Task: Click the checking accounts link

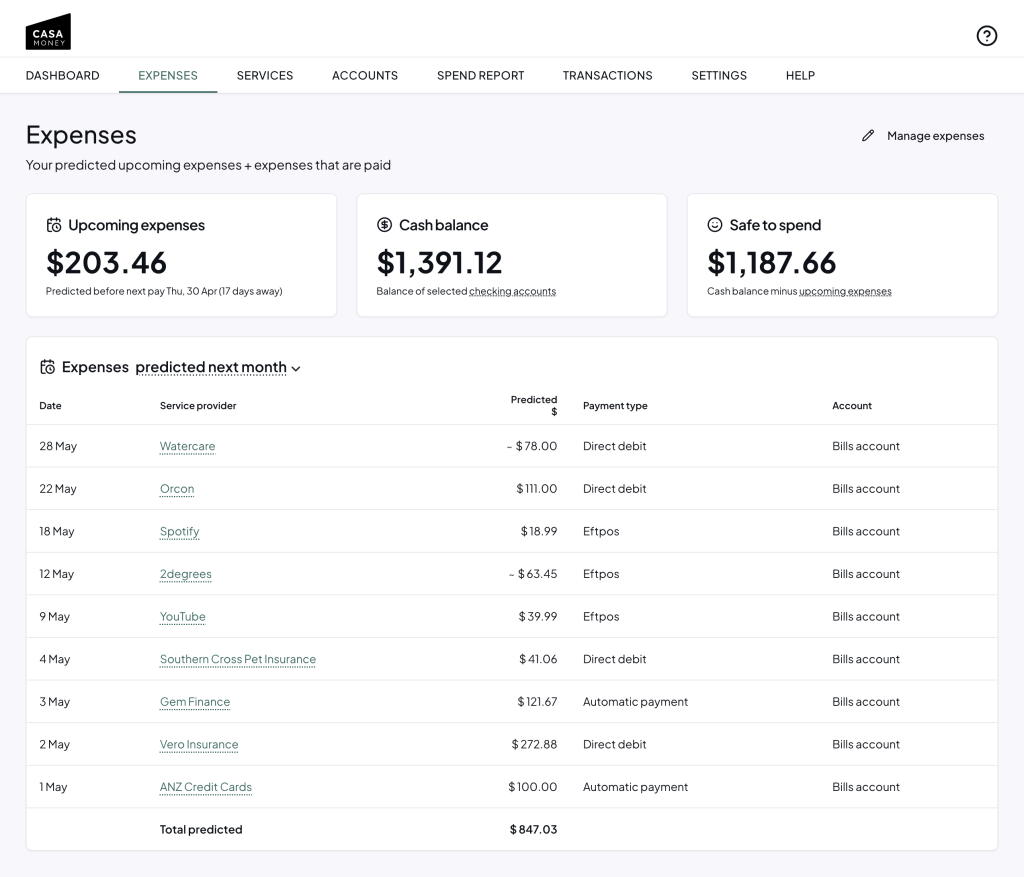Action: point(512,292)
